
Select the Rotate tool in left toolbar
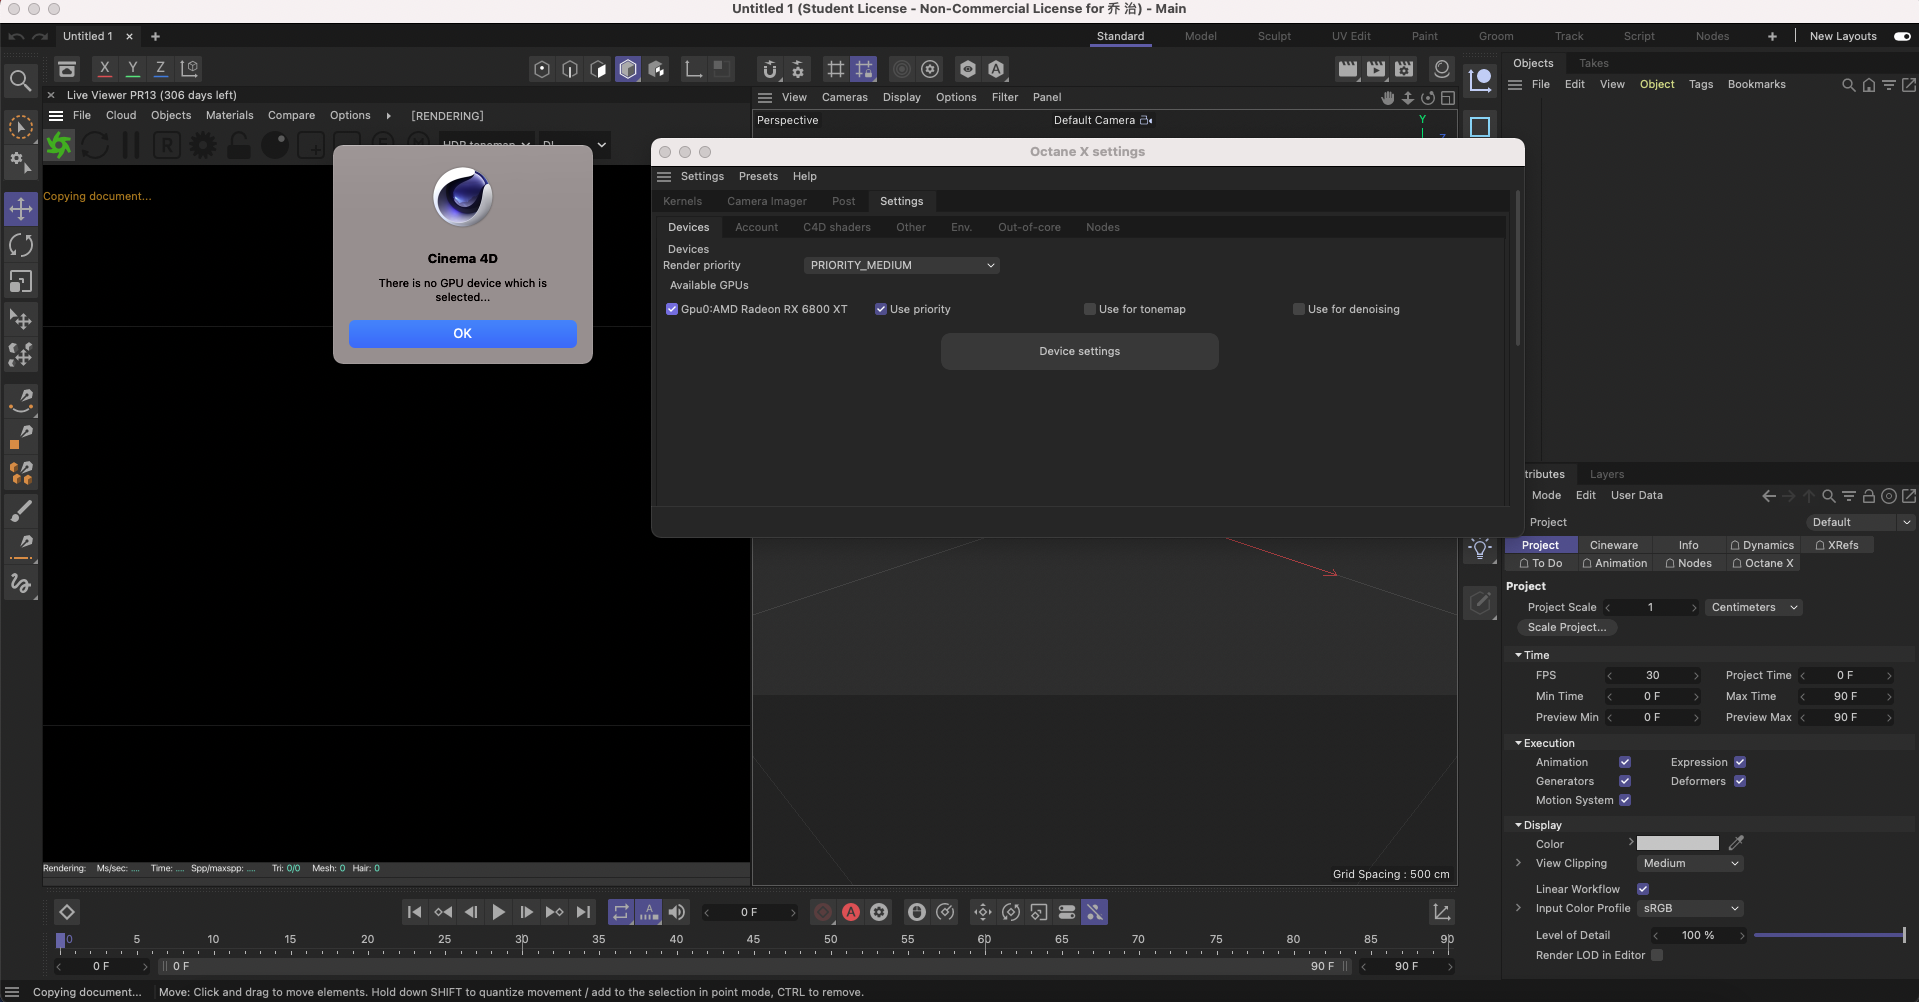(x=21, y=245)
